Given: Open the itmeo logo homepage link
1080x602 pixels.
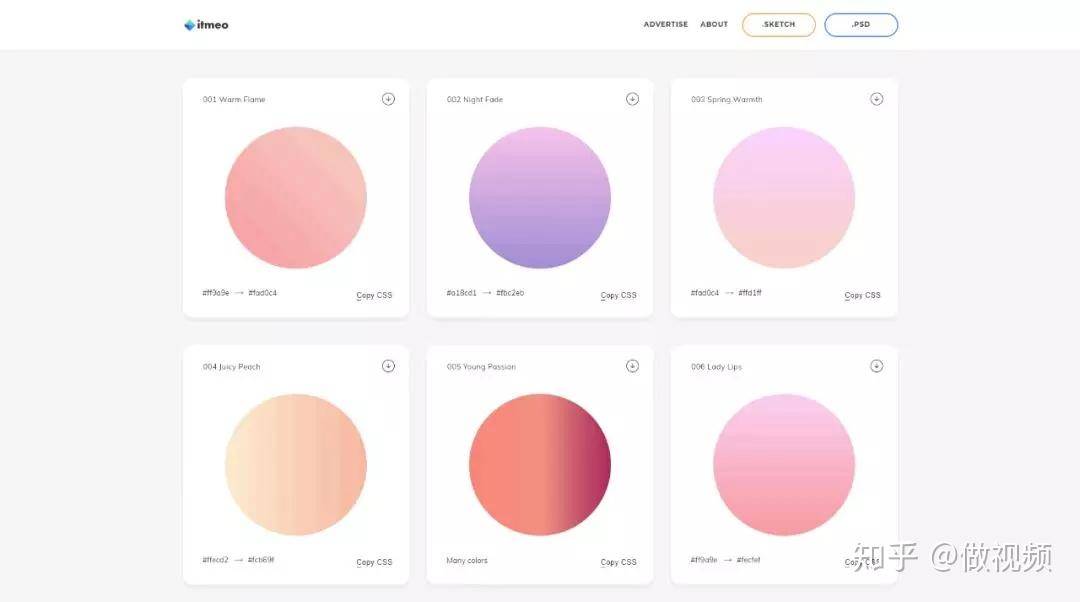Looking at the screenshot, I should pos(206,25).
